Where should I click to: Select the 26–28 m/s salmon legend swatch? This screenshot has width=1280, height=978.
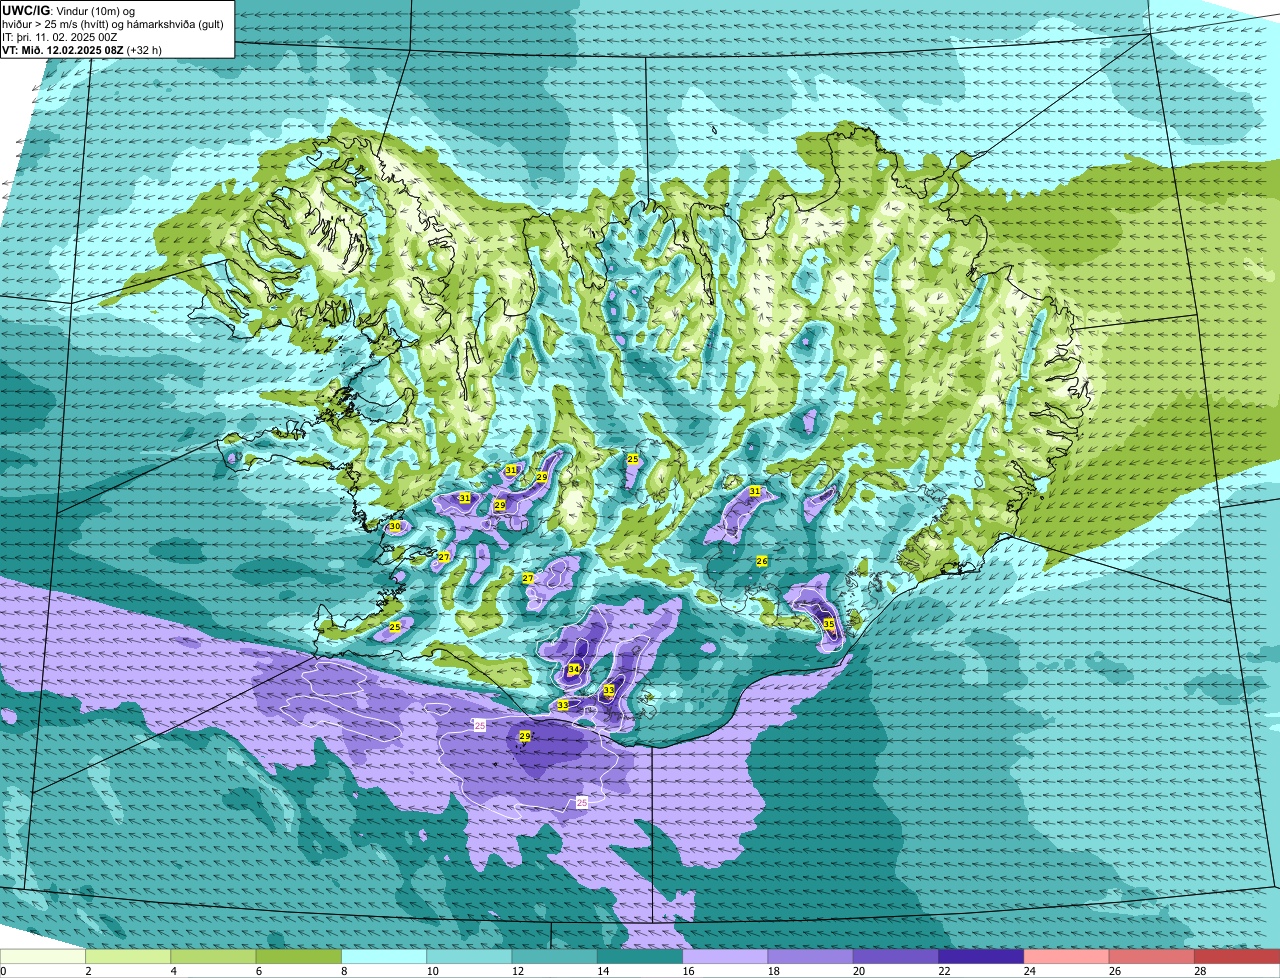[1152, 956]
